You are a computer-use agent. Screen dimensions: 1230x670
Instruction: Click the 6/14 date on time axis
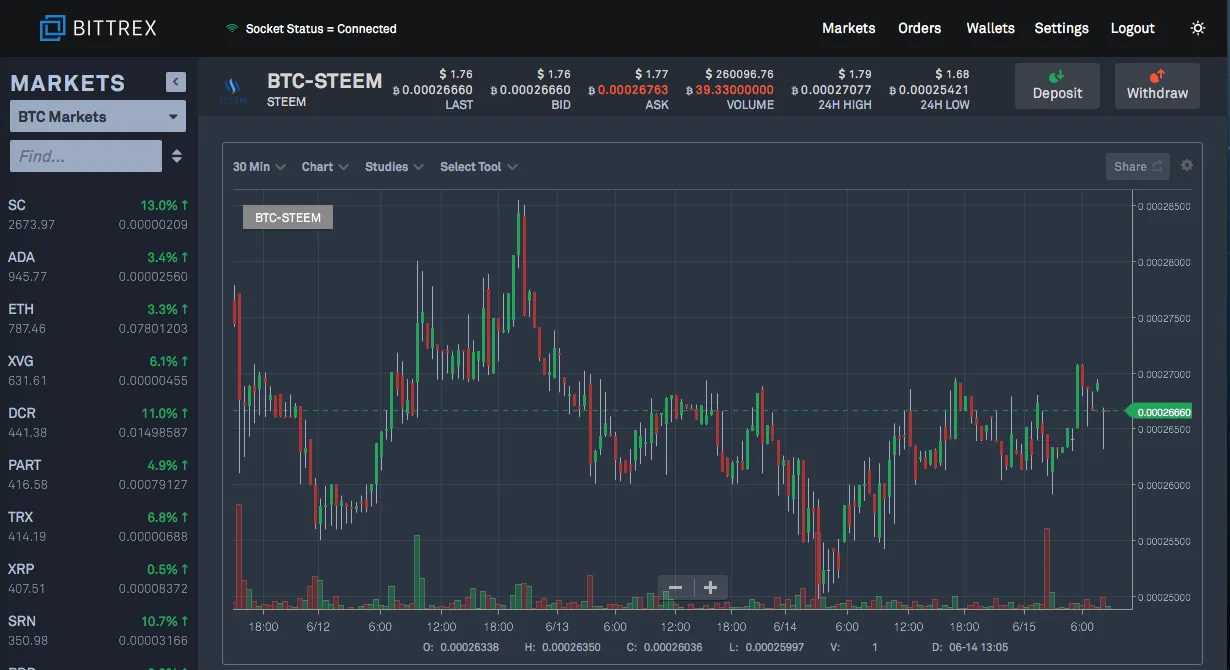tap(785, 627)
